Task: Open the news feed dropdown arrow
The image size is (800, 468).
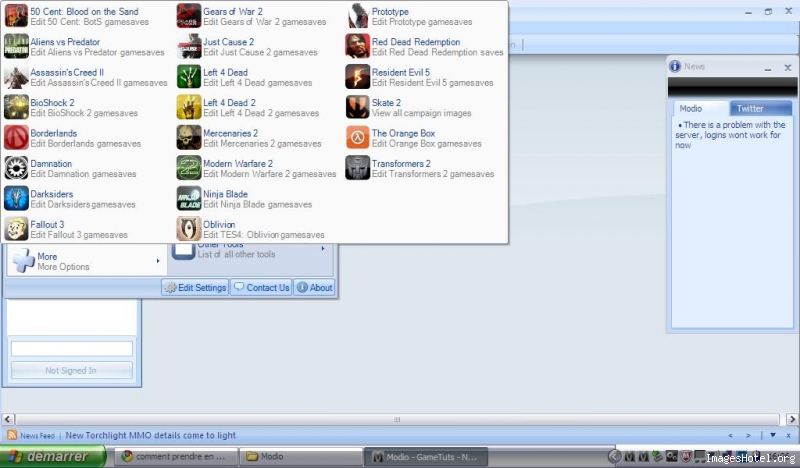Action: tap(773, 435)
